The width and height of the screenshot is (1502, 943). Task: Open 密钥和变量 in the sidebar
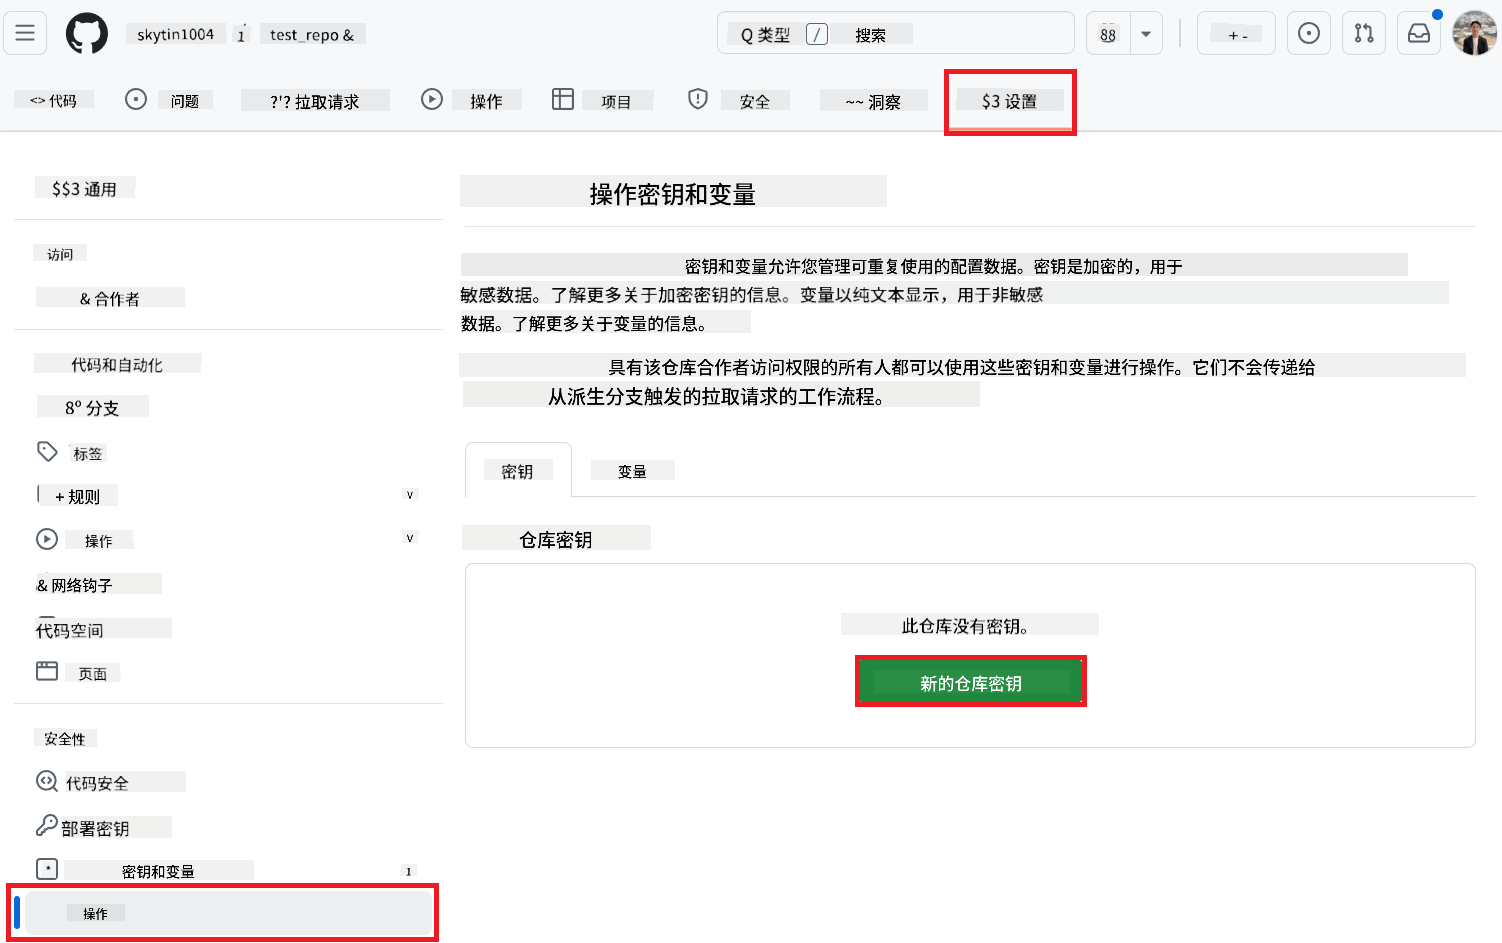point(158,870)
